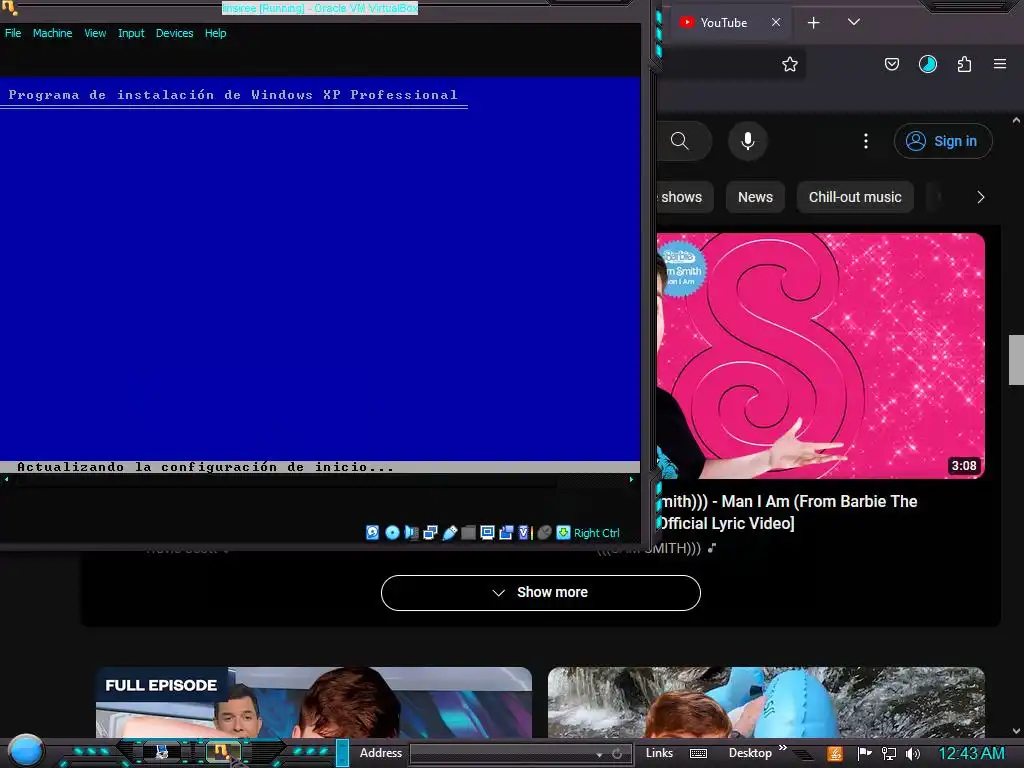Click the YouTube Sign in button
The width and height of the screenshot is (1024, 768).
click(x=943, y=141)
